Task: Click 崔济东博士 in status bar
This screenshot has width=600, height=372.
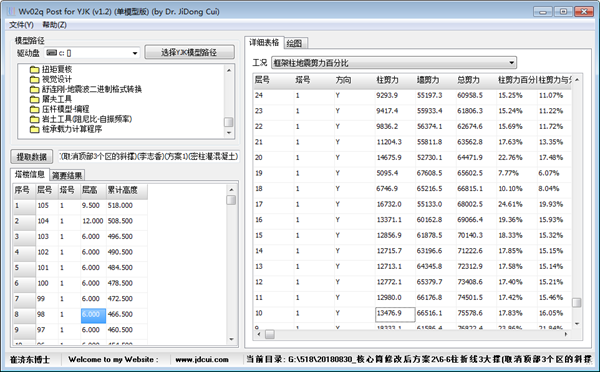Action: (30, 360)
